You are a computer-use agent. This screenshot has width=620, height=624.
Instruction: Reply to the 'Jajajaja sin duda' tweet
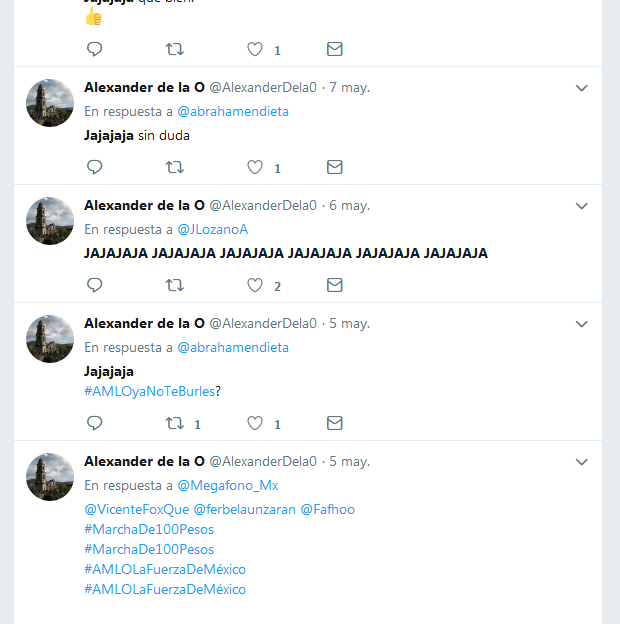pos(95,167)
